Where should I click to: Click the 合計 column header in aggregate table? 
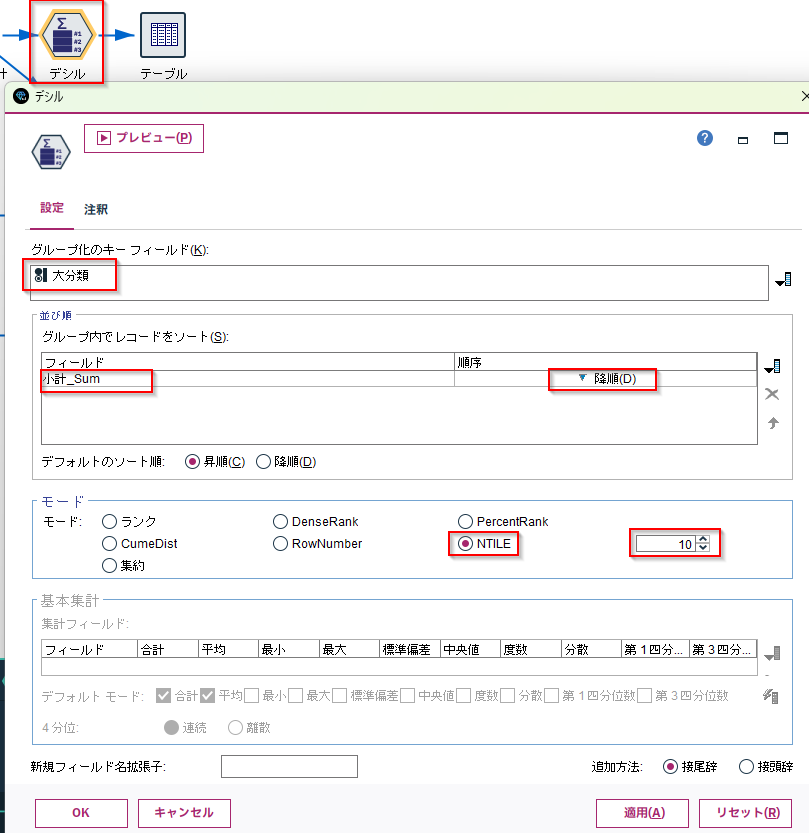(168, 649)
